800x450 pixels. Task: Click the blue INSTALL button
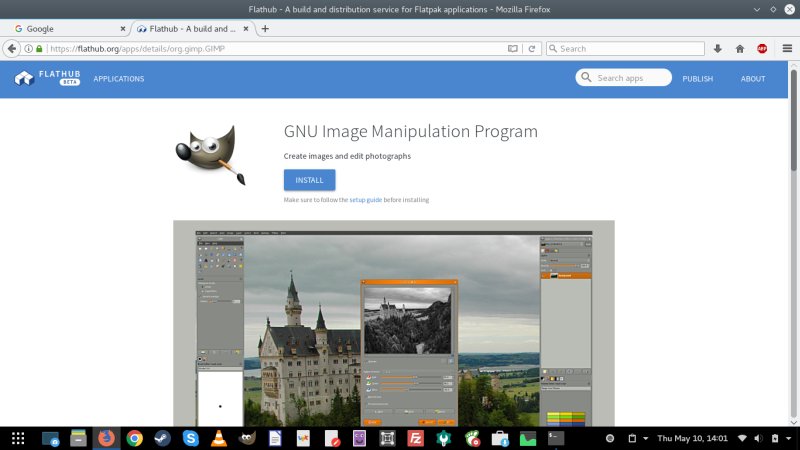tap(309, 180)
